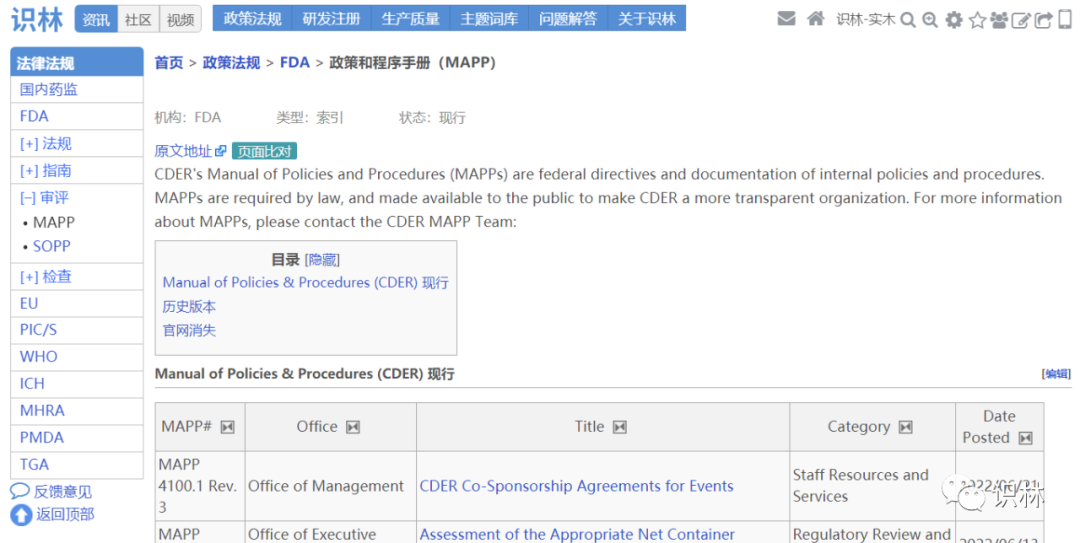
Task: Select PIC/S in the sidebar
Action: point(39,330)
